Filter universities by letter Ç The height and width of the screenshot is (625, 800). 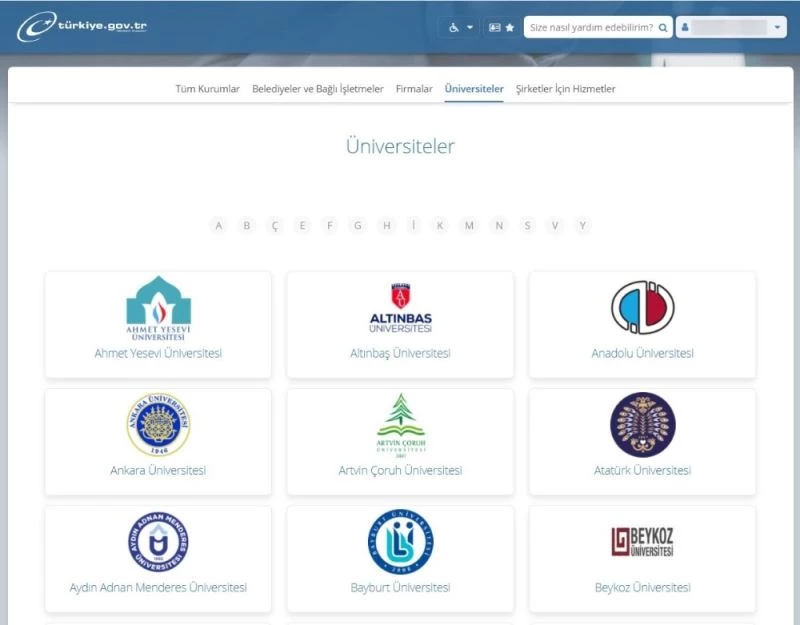[275, 226]
